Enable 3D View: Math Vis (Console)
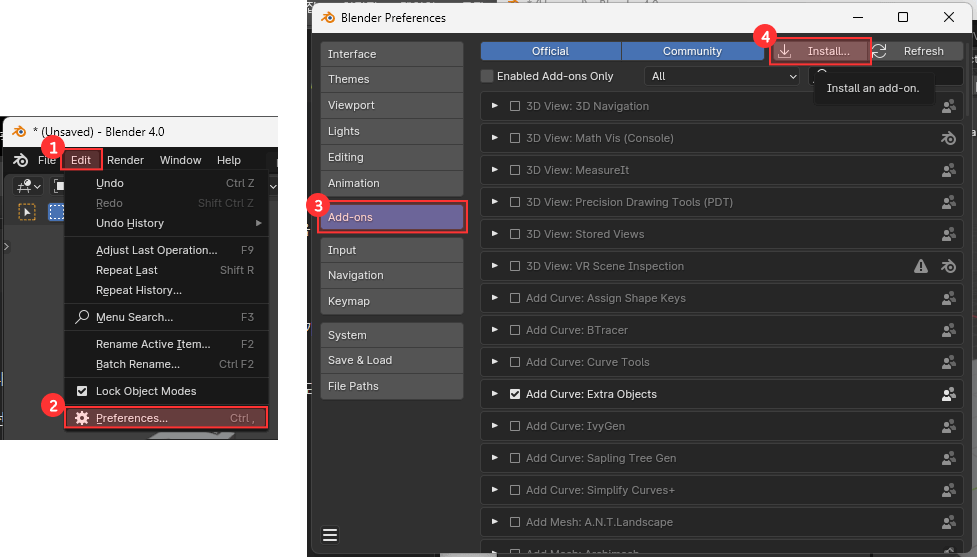 coord(515,138)
